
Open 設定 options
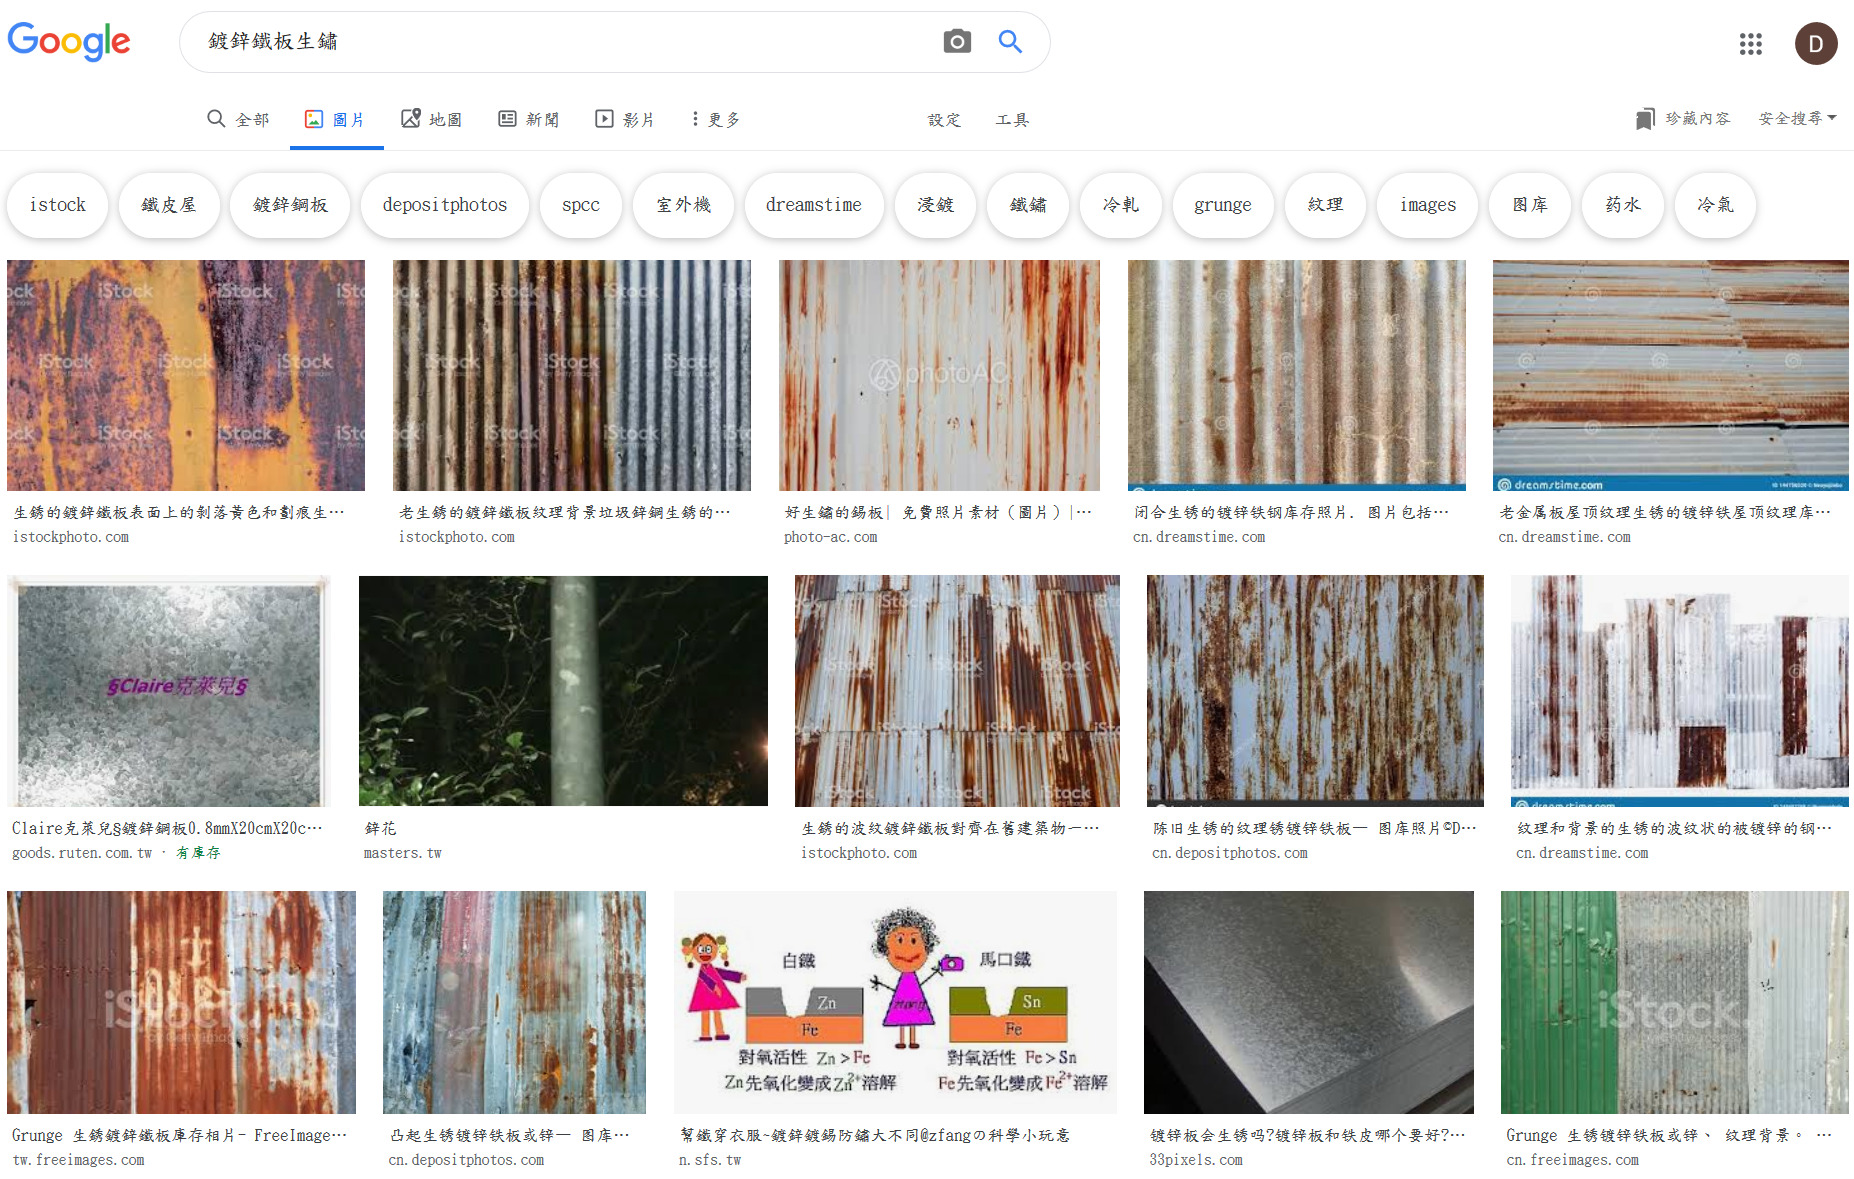(944, 120)
